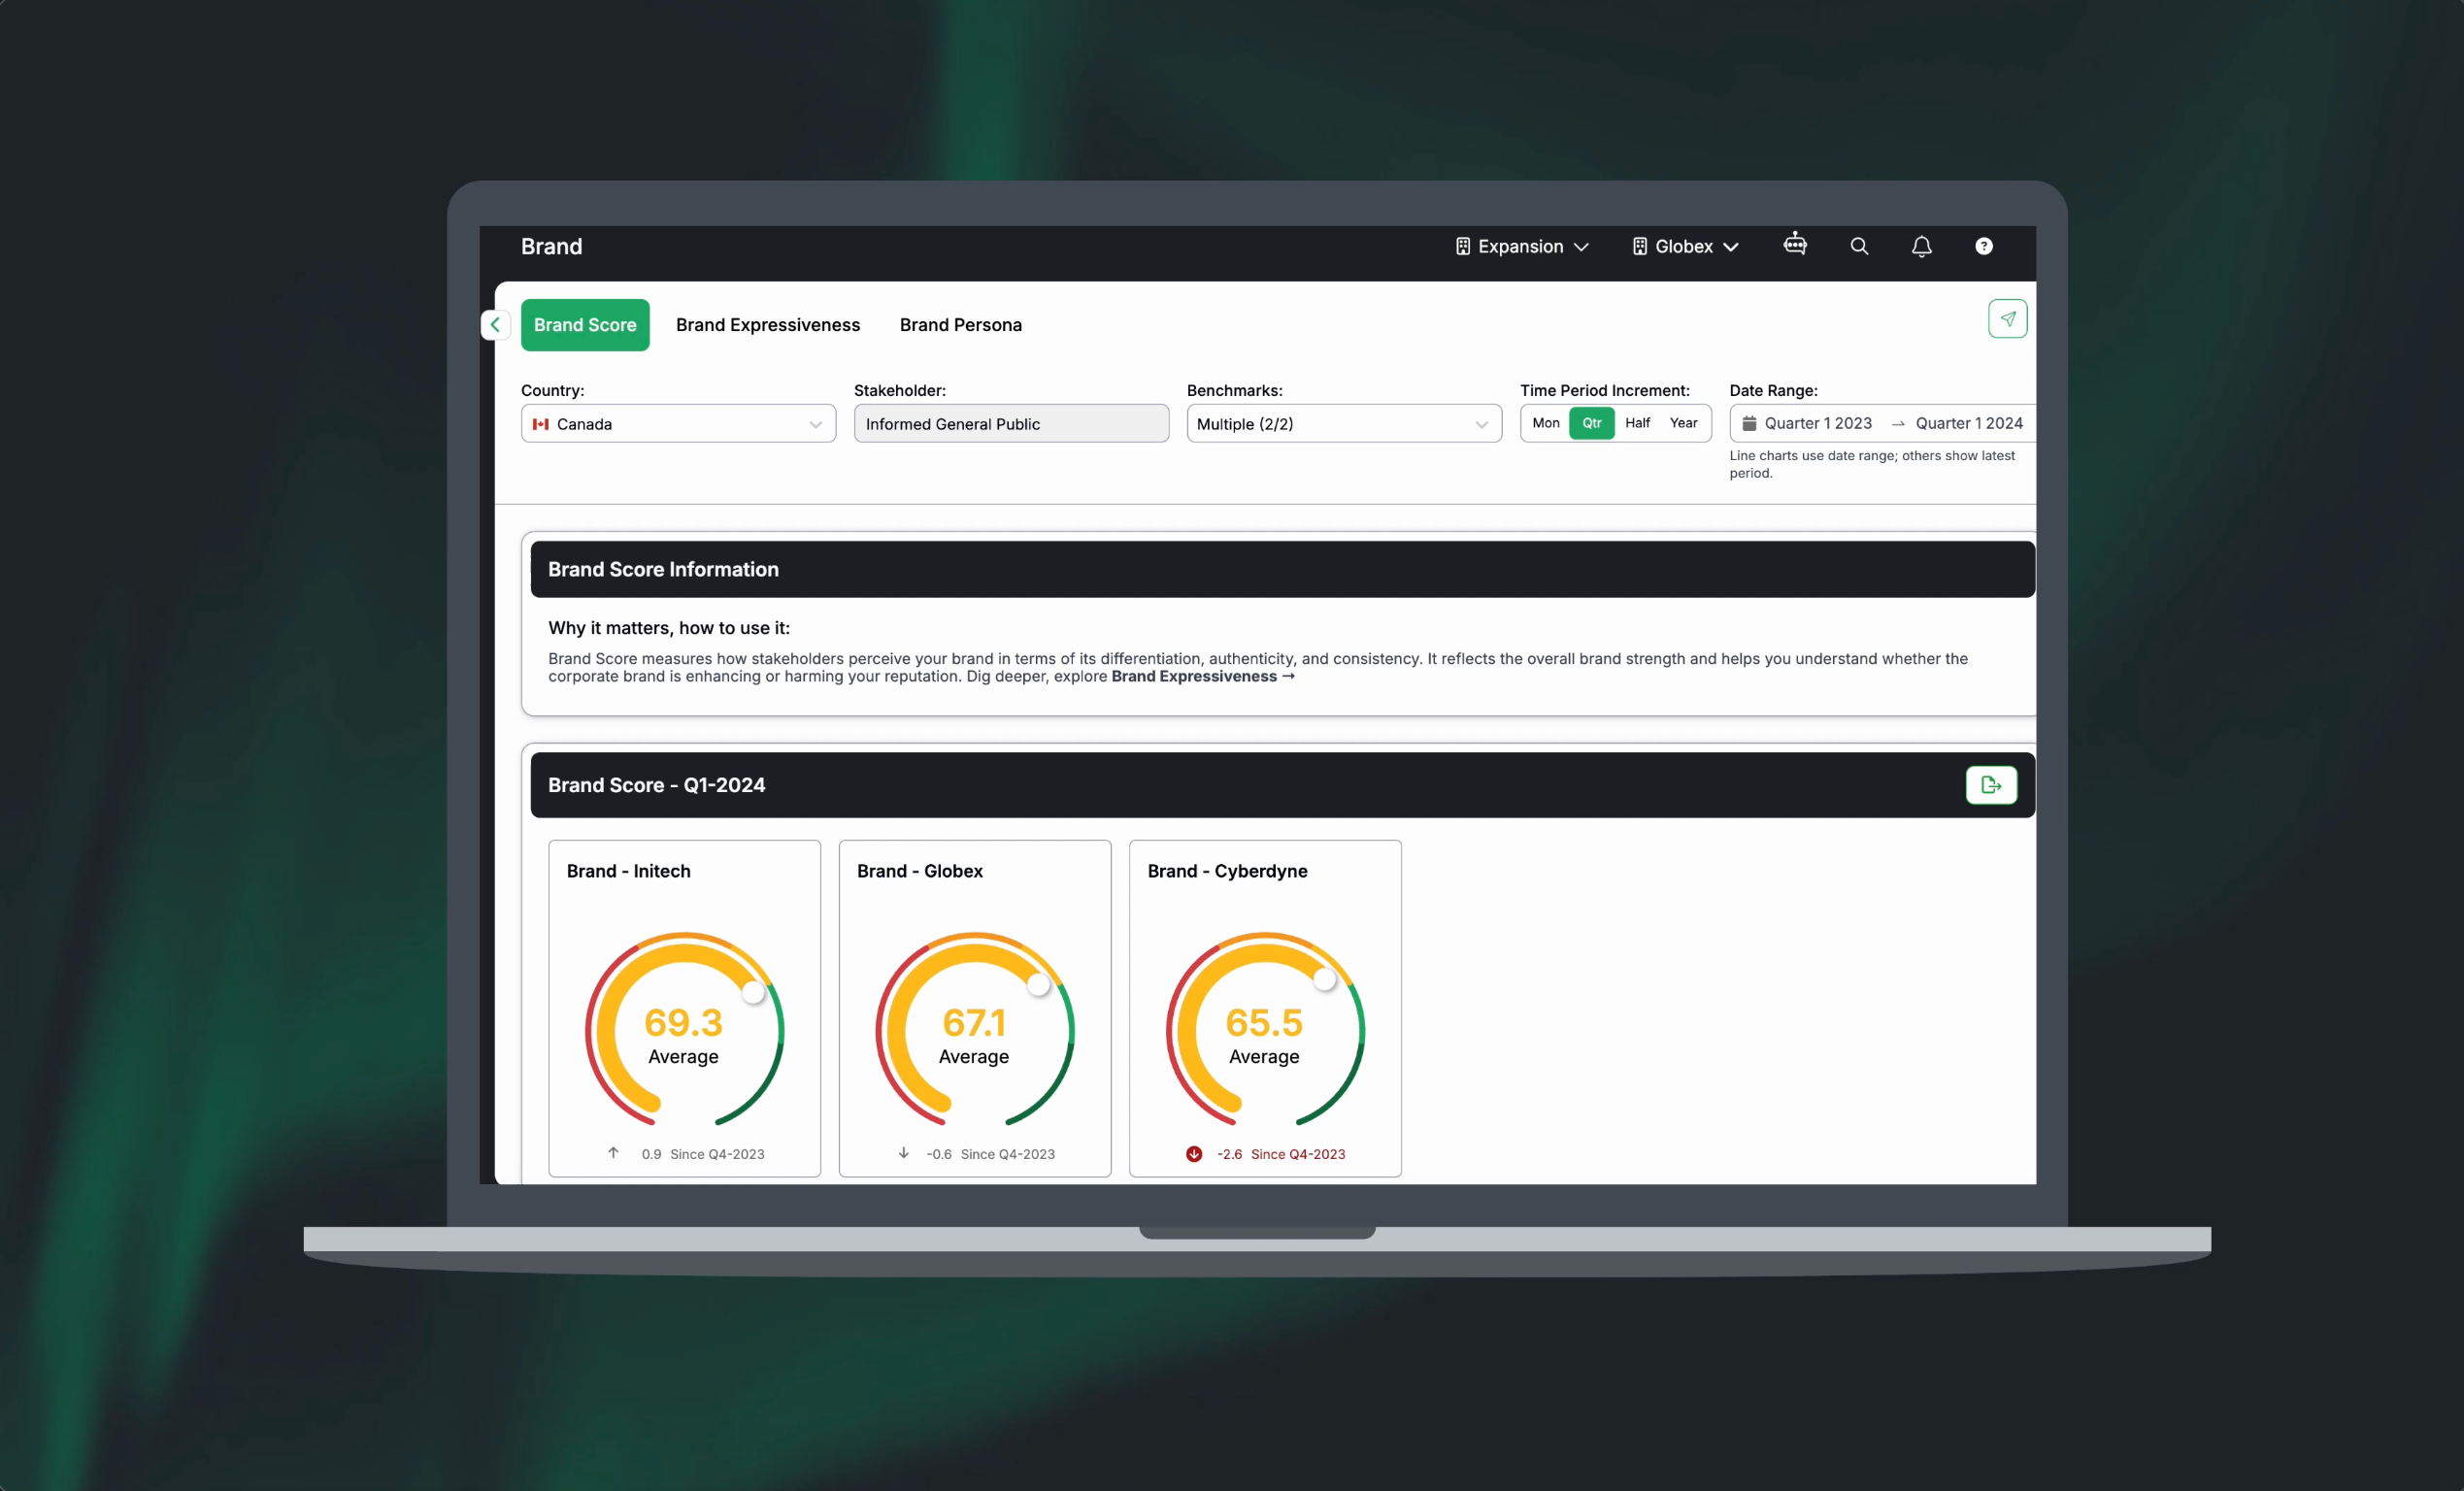2464x1491 pixels.
Task: Switch to the Brand Persona tab
Action: 960,325
